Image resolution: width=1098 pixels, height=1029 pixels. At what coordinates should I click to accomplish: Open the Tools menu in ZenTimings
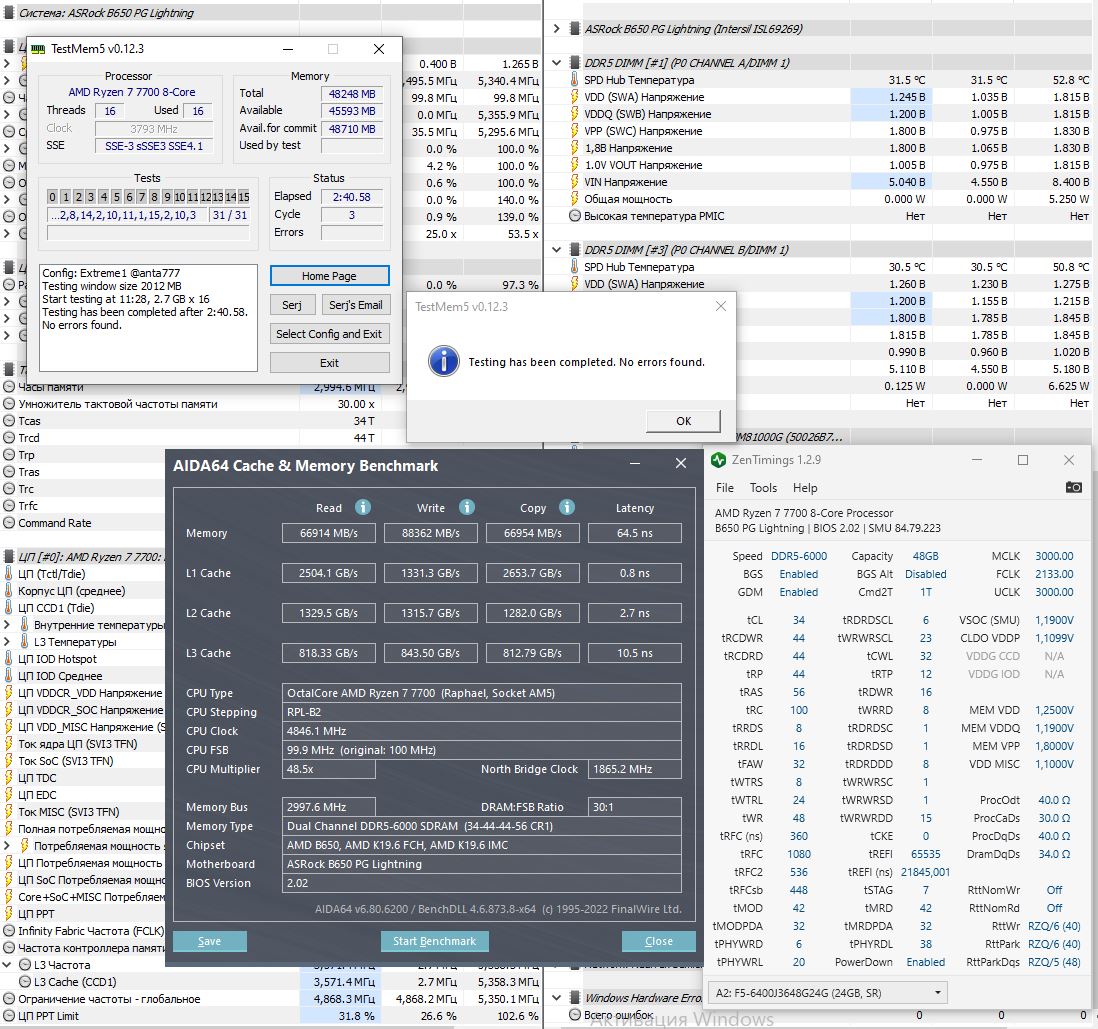coord(763,488)
